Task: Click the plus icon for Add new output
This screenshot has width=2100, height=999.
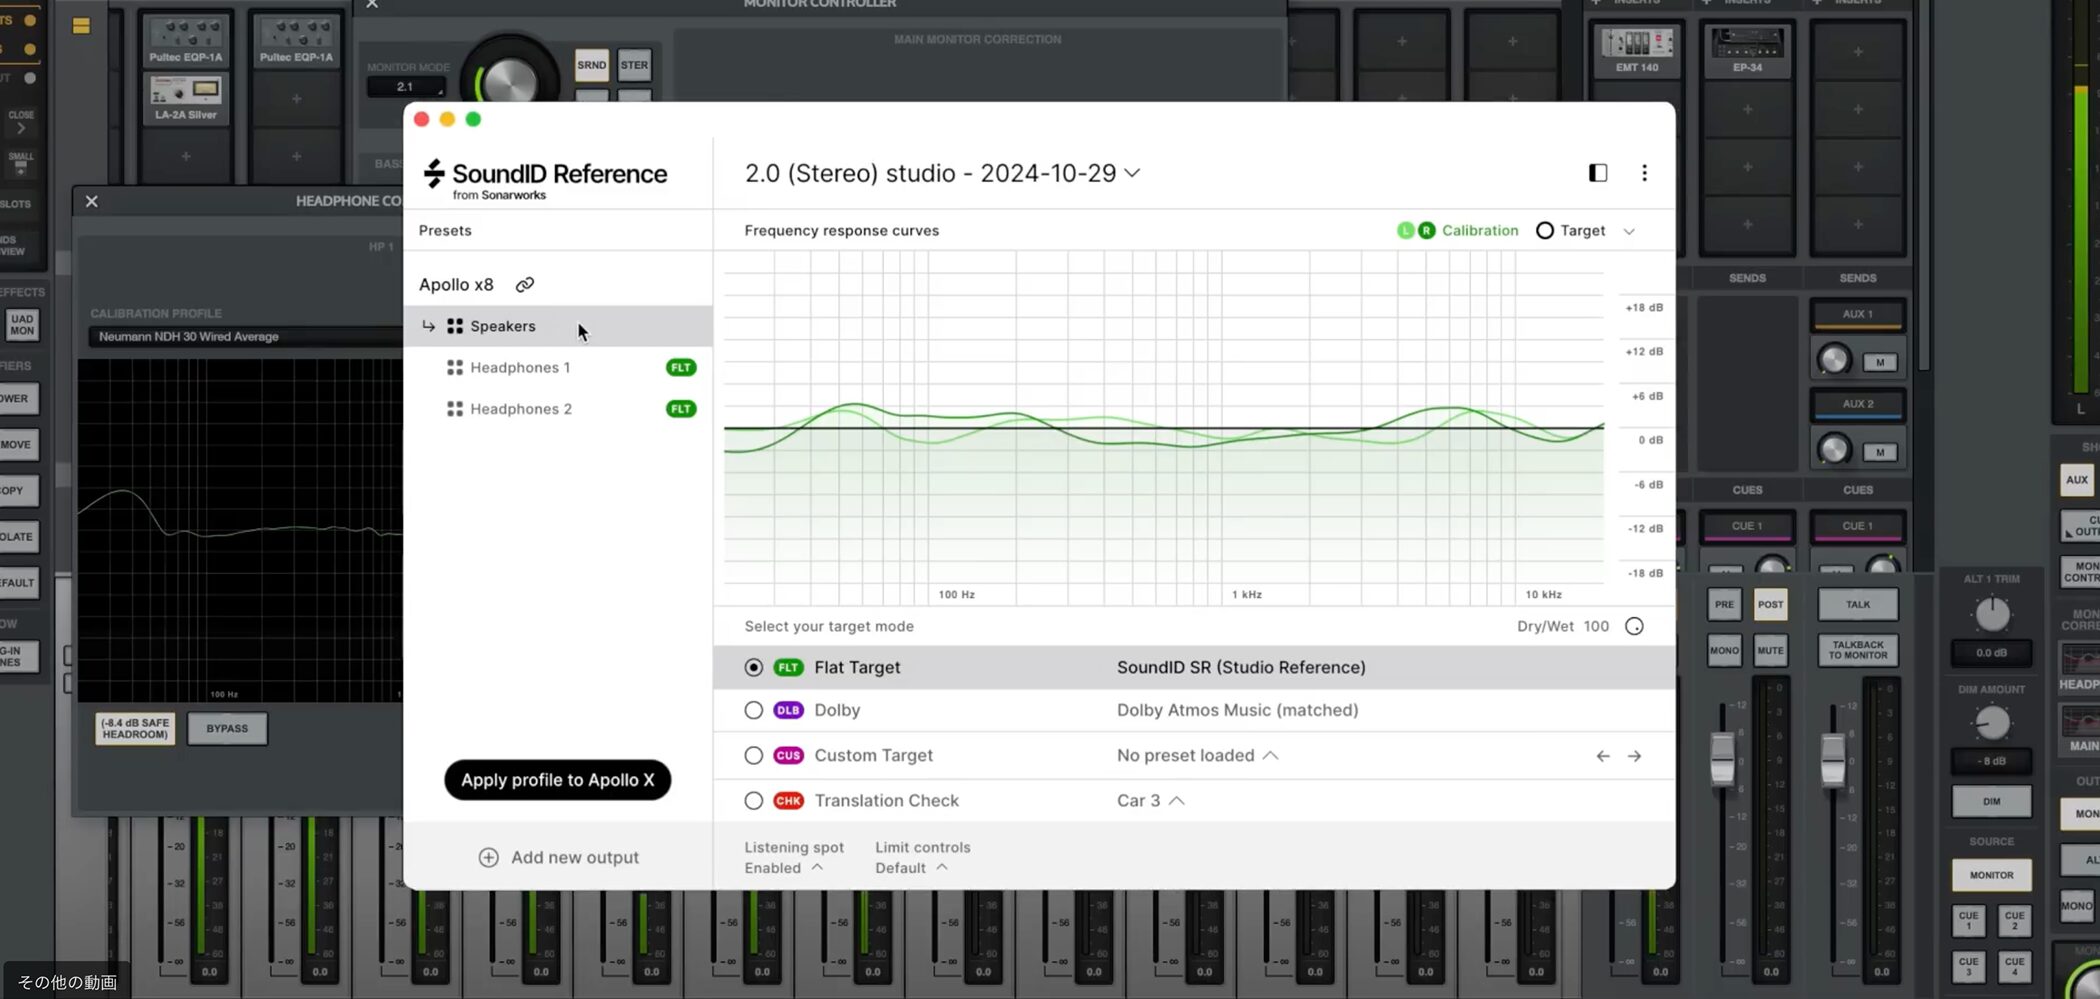Action: tap(488, 858)
